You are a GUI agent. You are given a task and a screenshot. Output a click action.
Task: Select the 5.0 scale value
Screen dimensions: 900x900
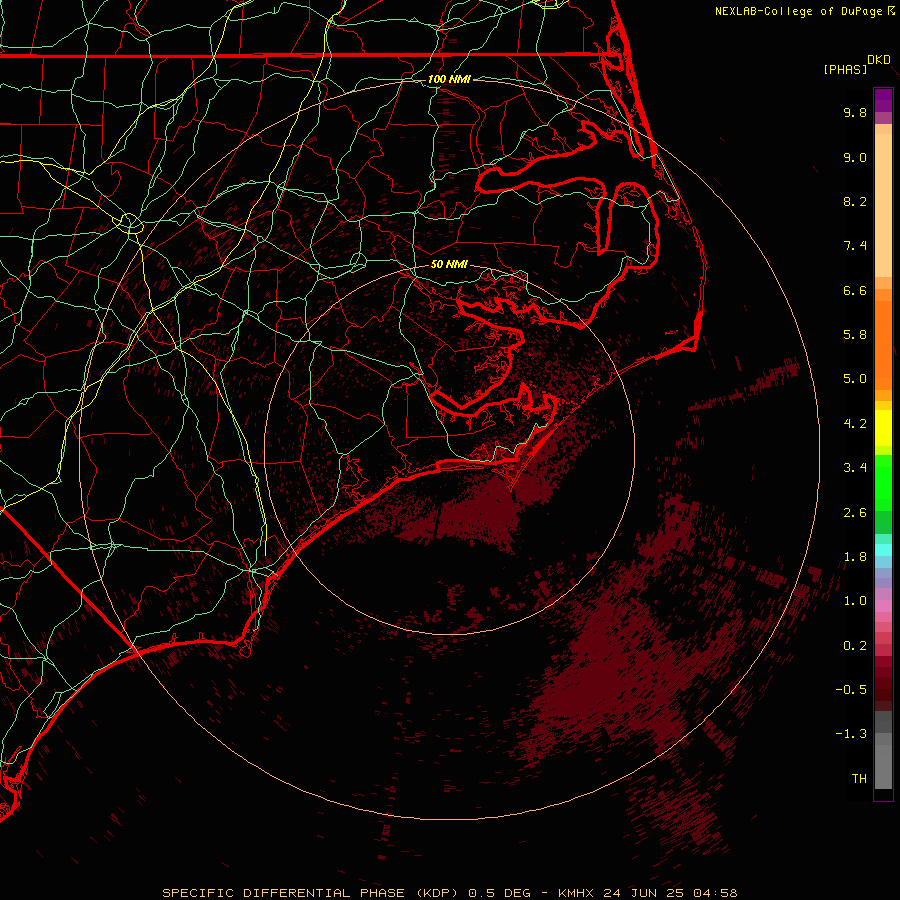(x=855, y=379)
